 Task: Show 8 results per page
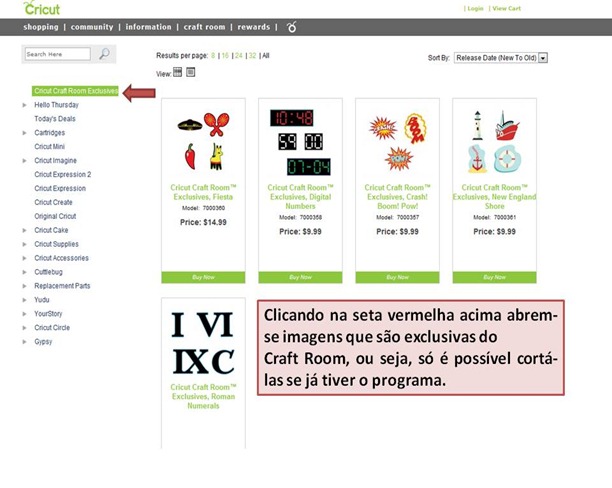click(213, 55)
